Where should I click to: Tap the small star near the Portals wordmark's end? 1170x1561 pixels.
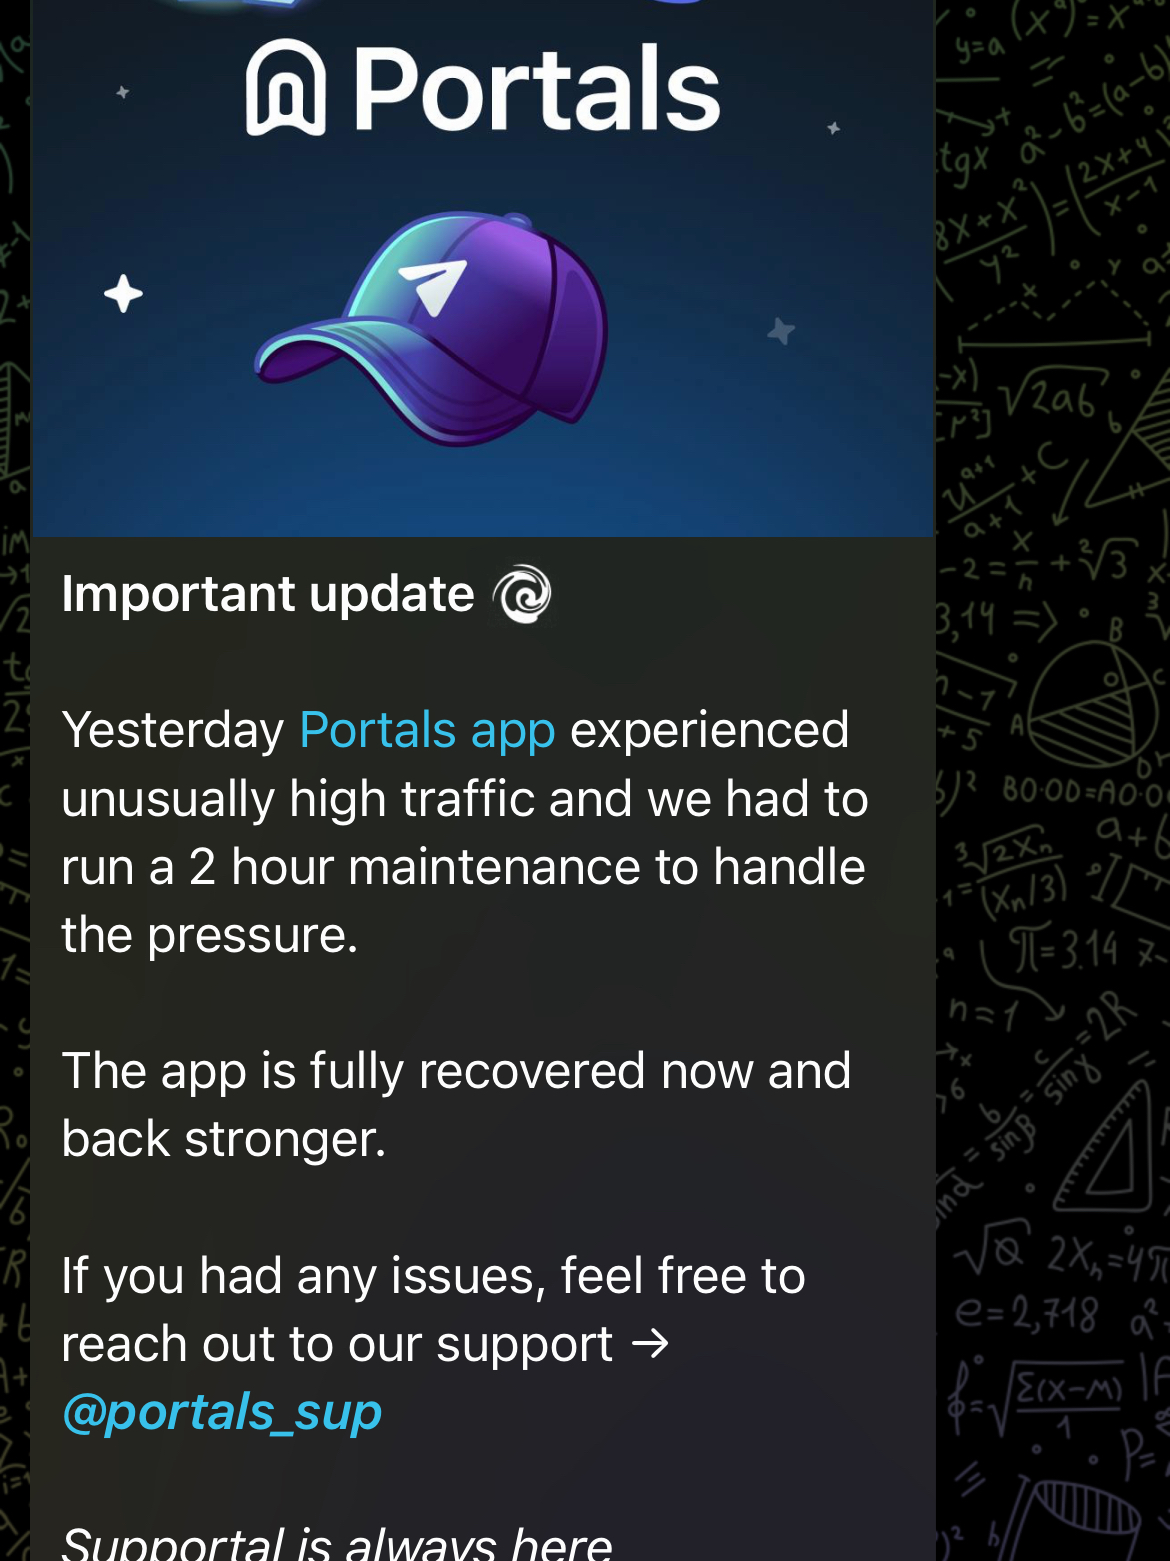click(x=833, y=128)
